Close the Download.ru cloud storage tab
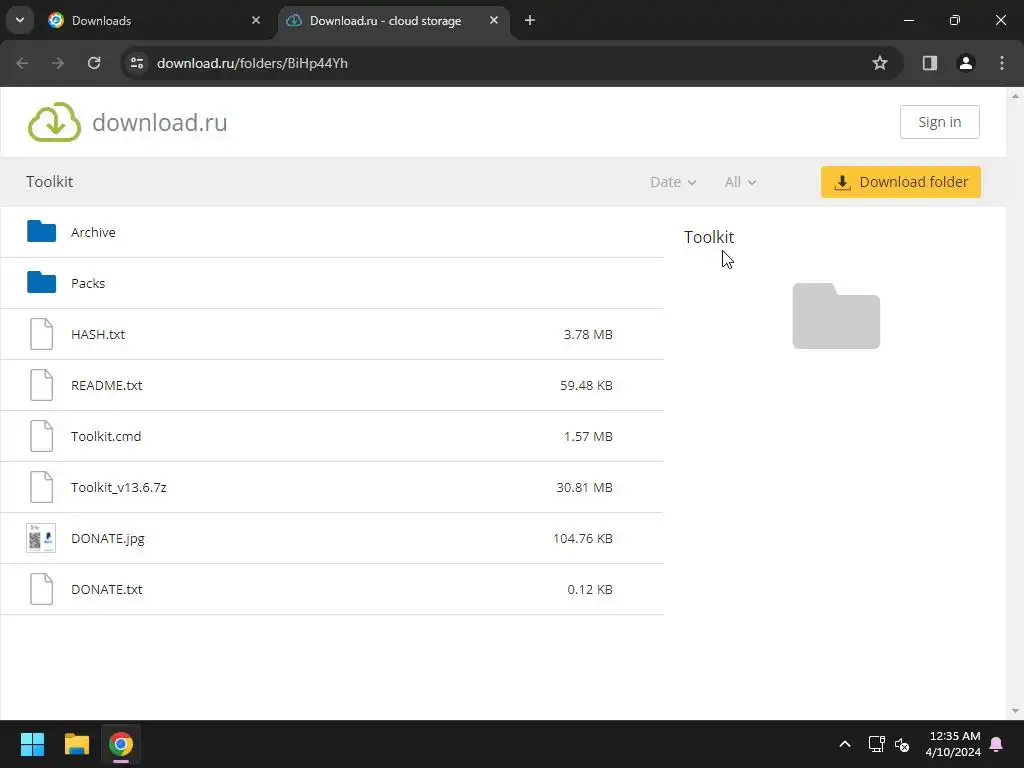Viewport: 1024px width, 768px height. pos(494,20)
